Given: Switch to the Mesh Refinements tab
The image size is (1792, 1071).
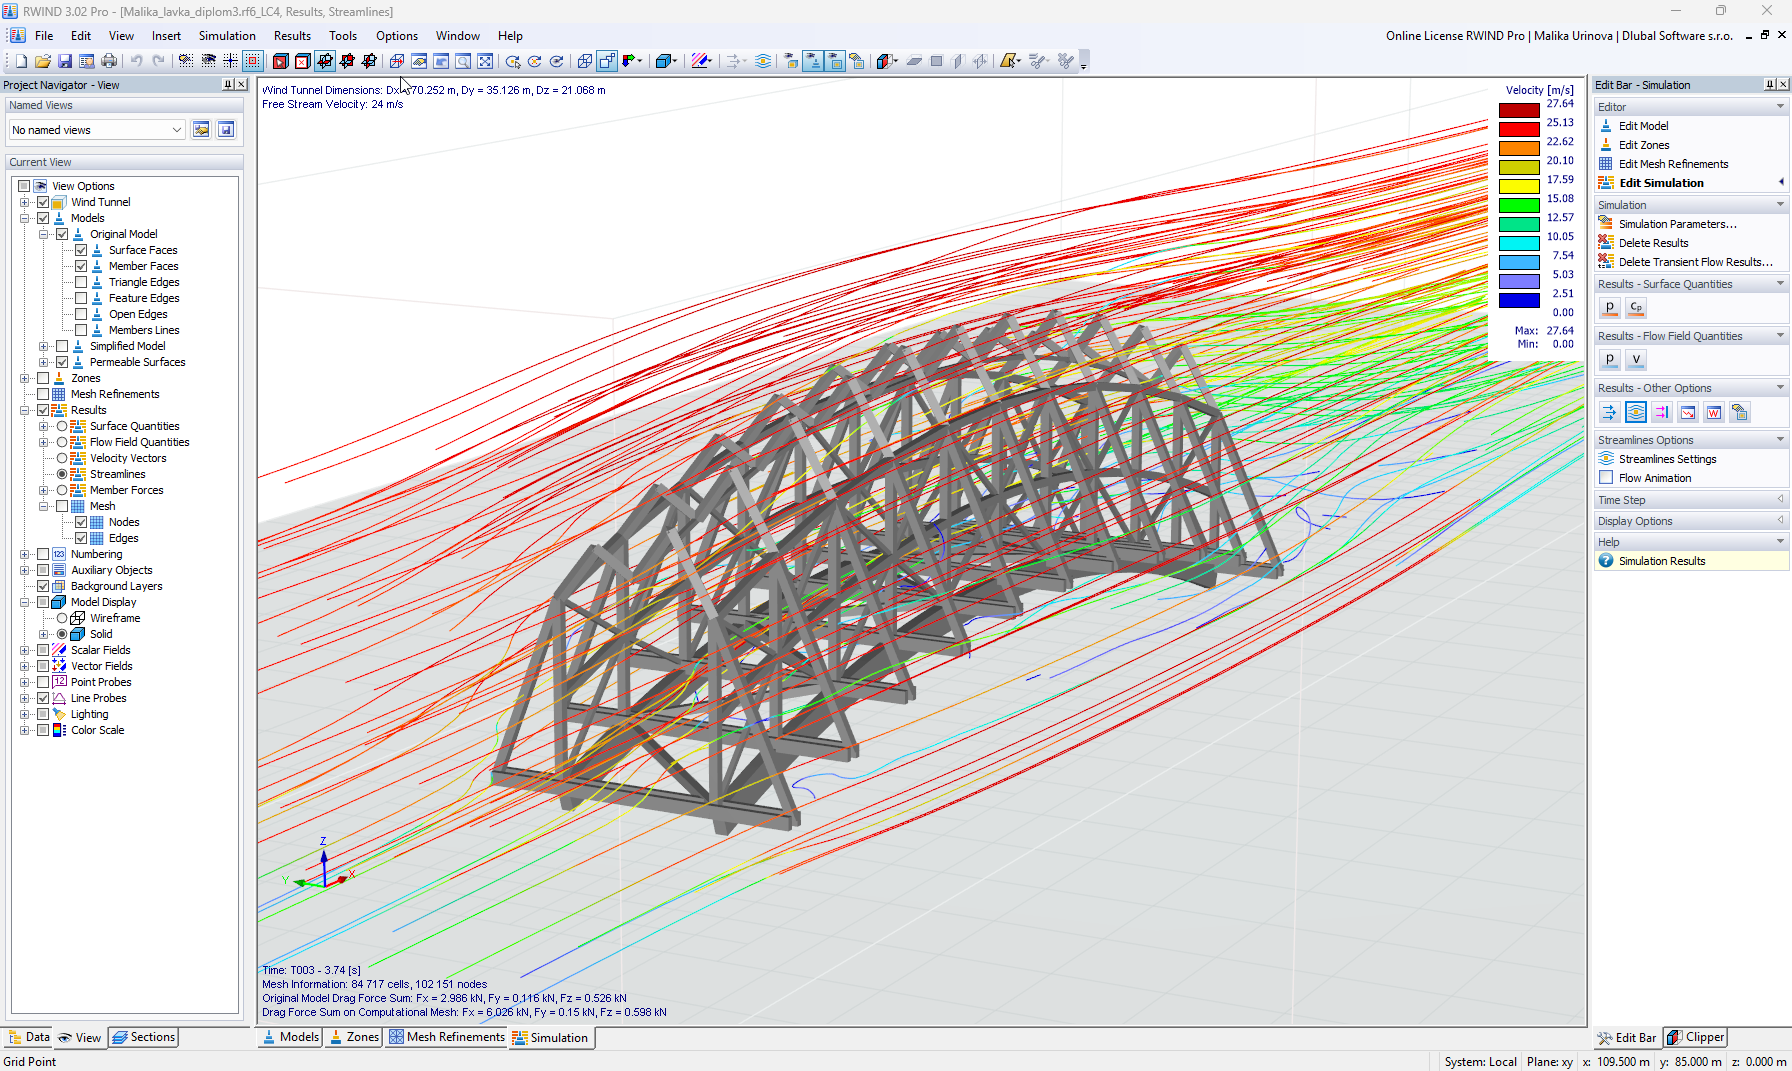Looking at the screenshot, I should (447, 1037).
